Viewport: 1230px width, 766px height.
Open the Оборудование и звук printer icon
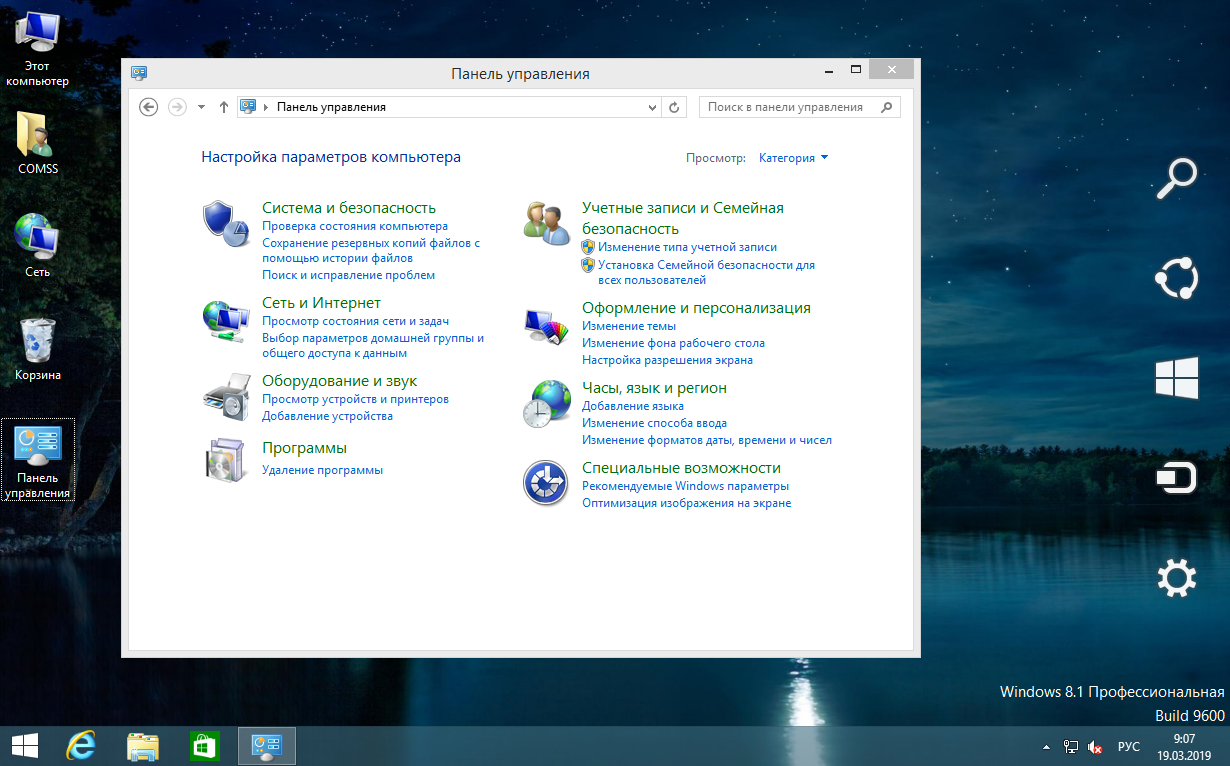pos(226,398)
